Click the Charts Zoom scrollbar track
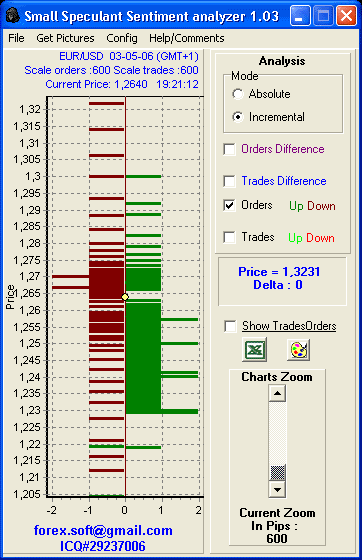 [x=277, y=433]
